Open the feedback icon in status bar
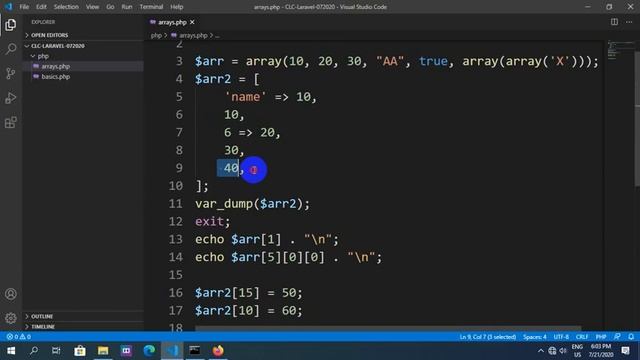The height and width of the screenshot is (360, 640). [x=617, y=337]
